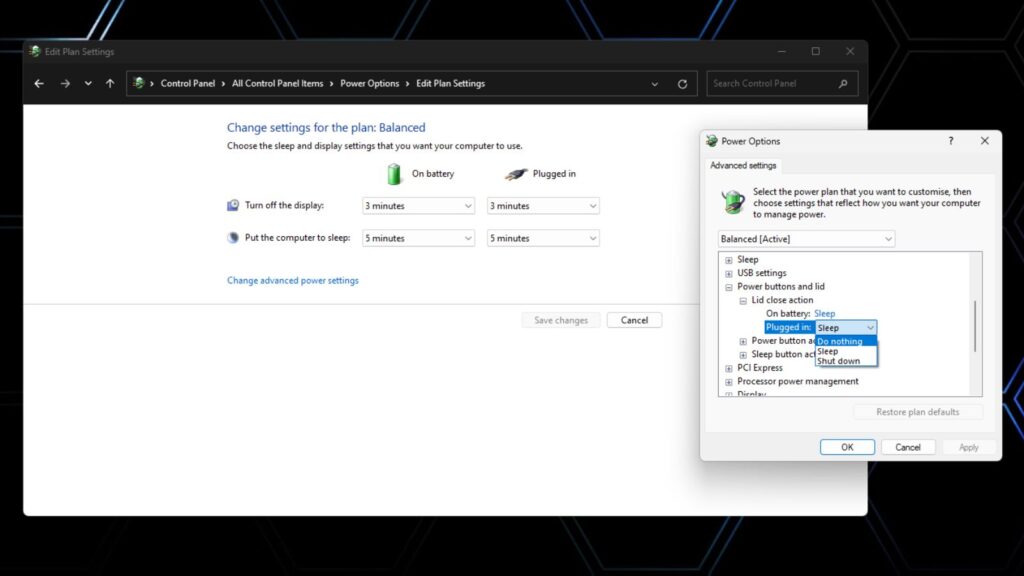
Task: Click the Search Control Panel field
Action: [x=770, y=84]
